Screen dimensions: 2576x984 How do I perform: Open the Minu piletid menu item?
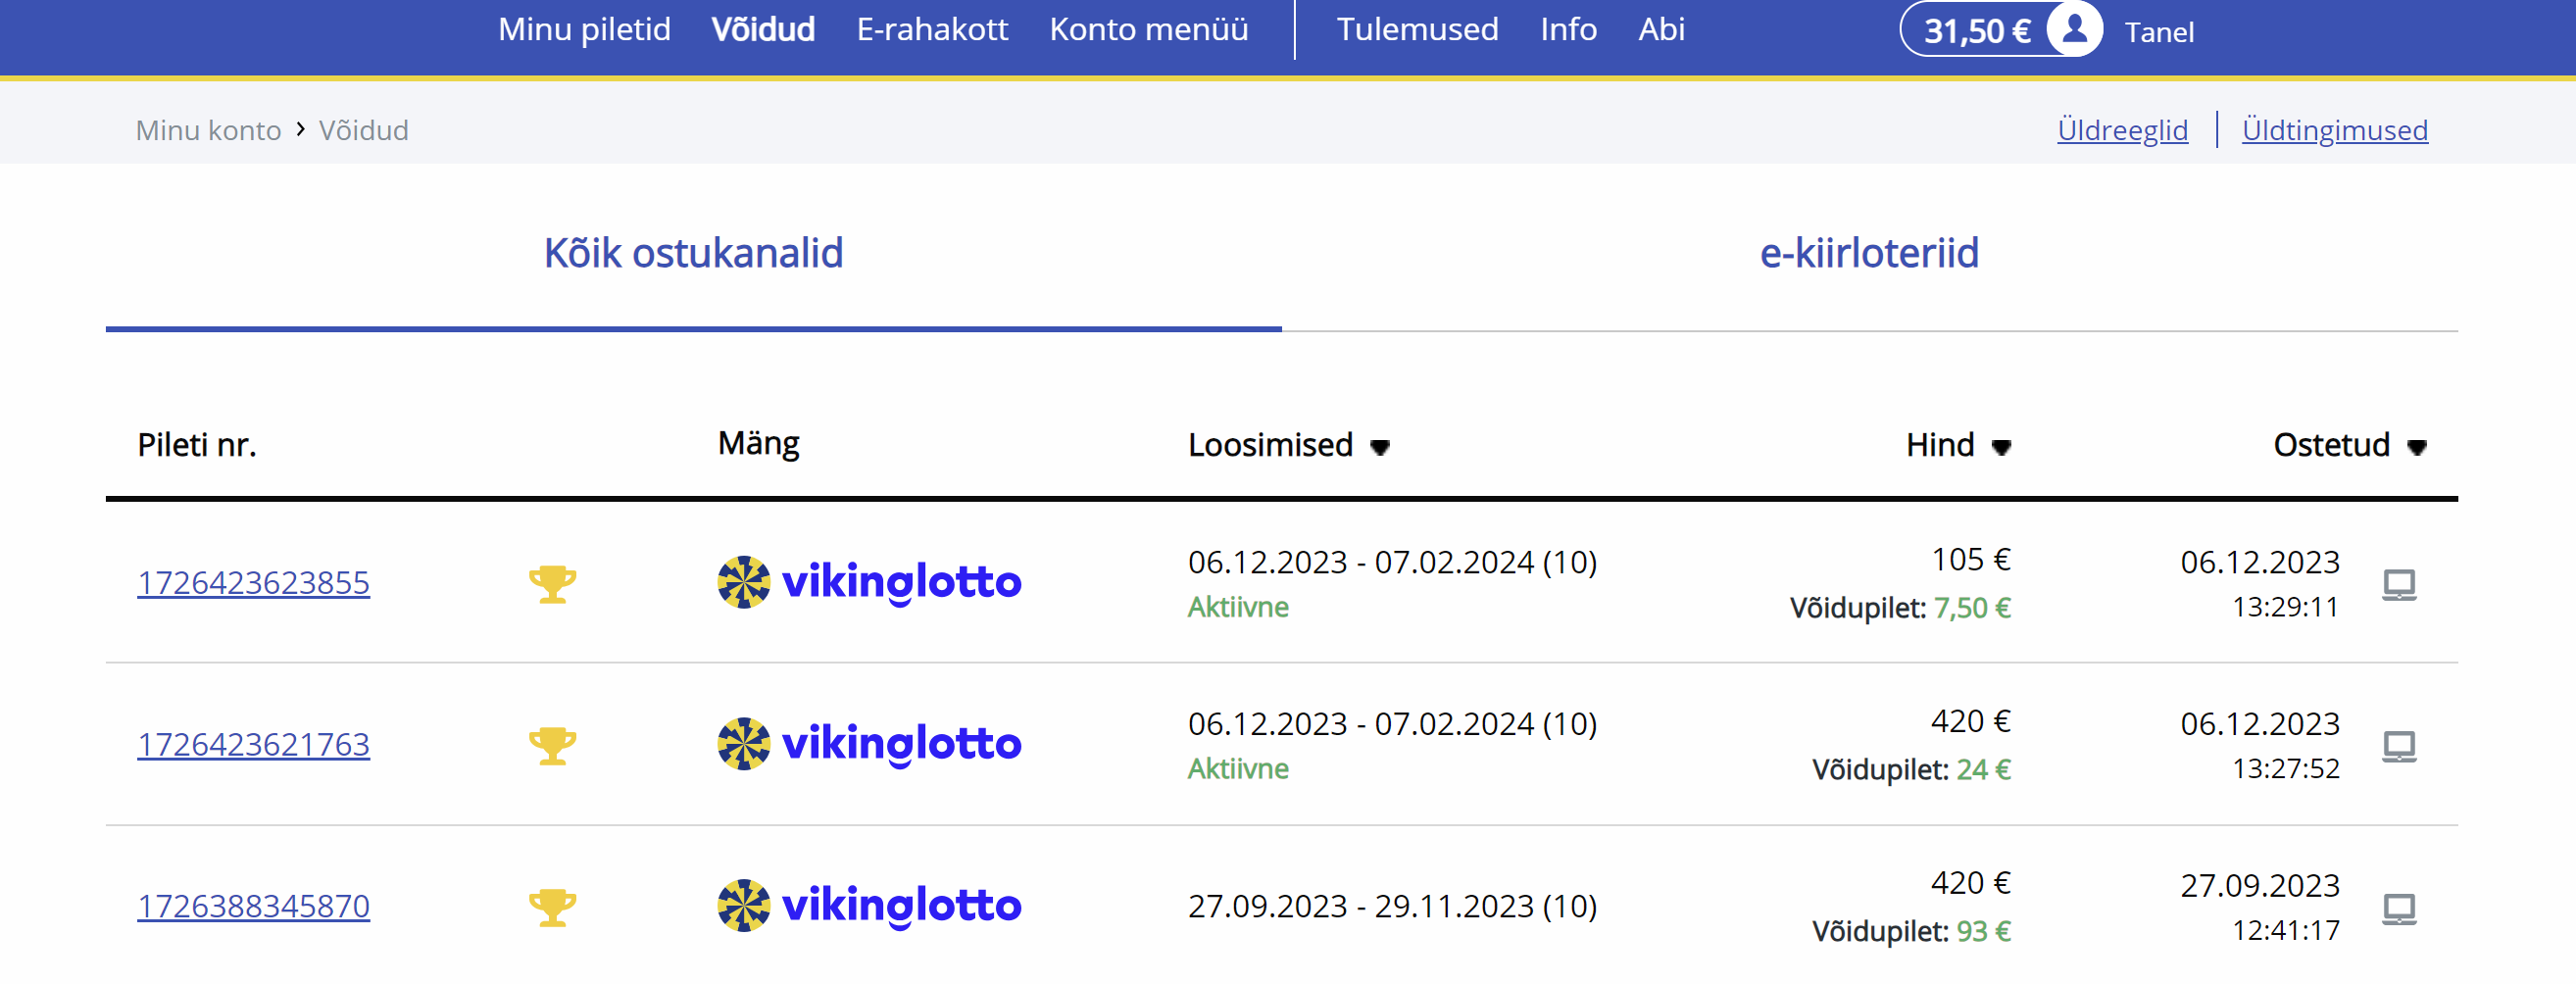[x=584, y=29]
